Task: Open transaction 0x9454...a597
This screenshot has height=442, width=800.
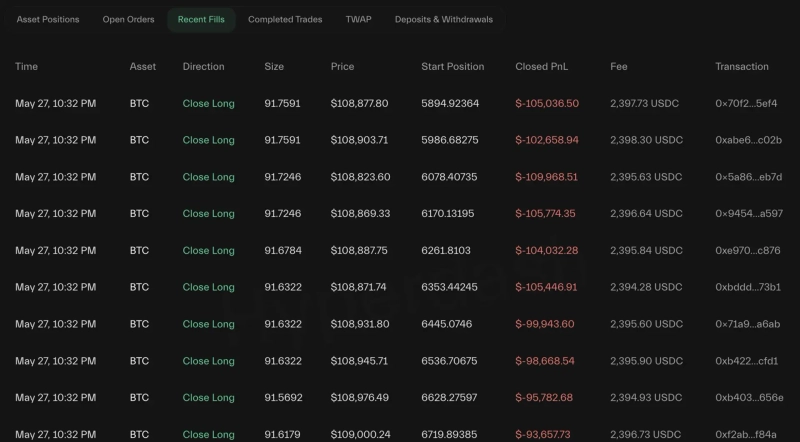Action: pyautogui.click(x=748, y=213)
